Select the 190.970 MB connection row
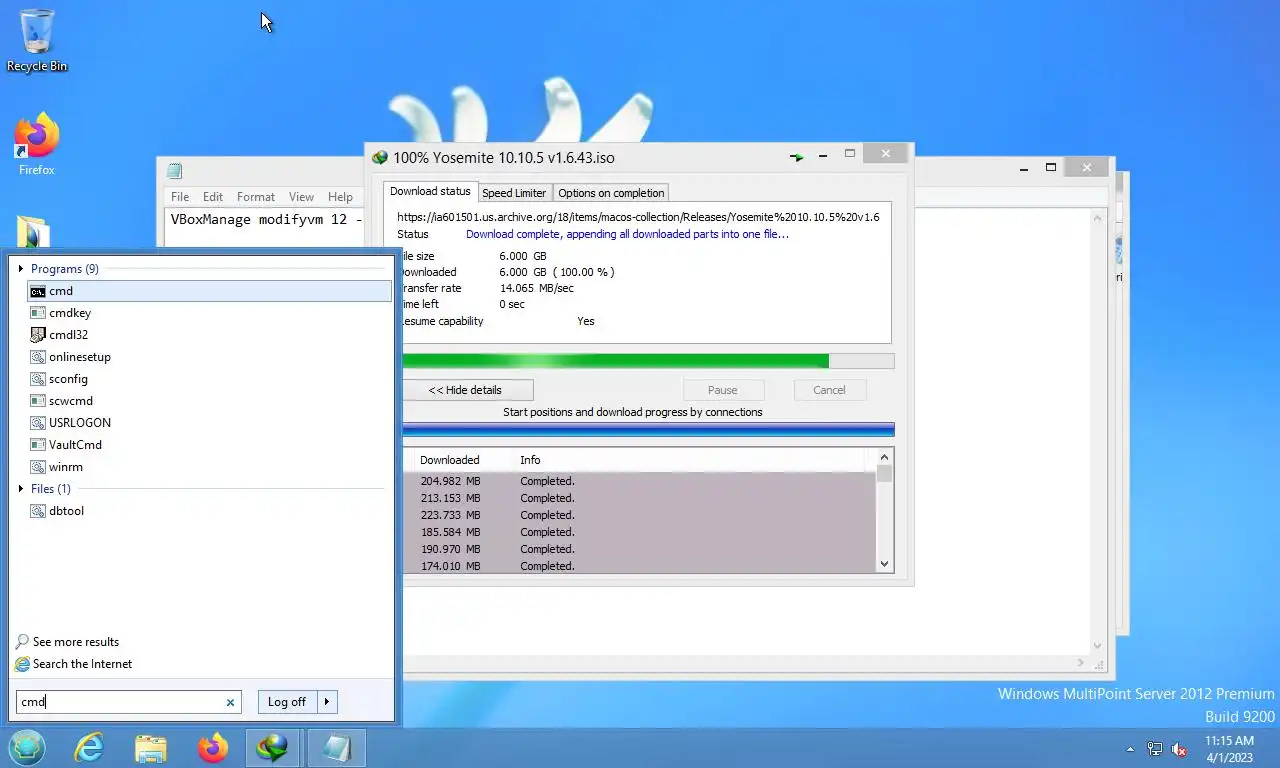Screen dimensions: 1280x768 click(x=639, y=549)
